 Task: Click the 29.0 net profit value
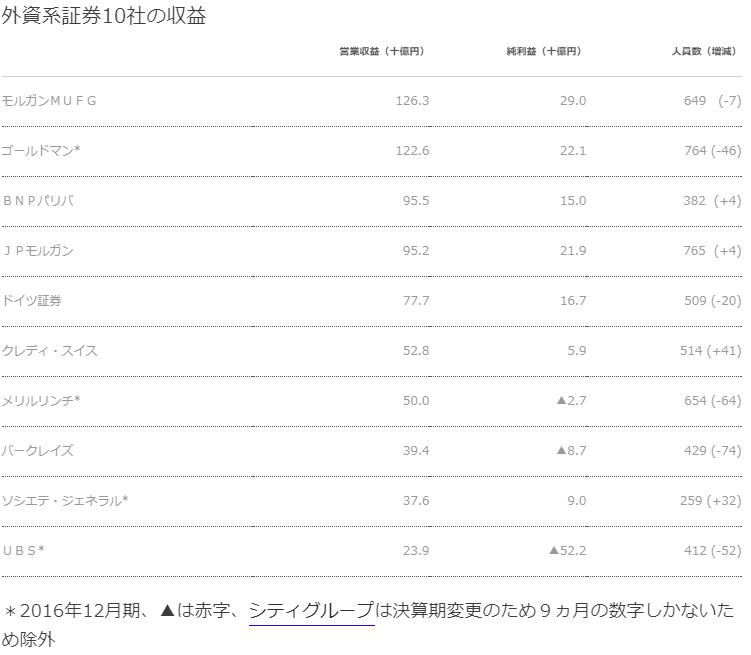coord(573,101)
